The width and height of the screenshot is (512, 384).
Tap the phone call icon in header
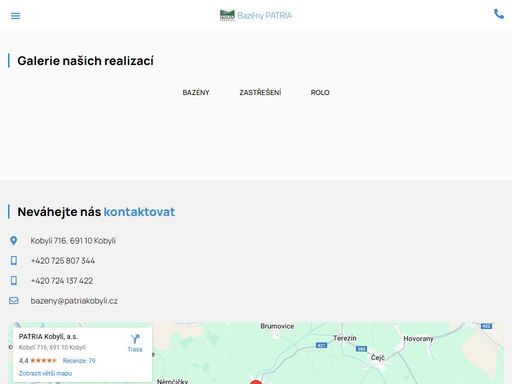point(499,14)
